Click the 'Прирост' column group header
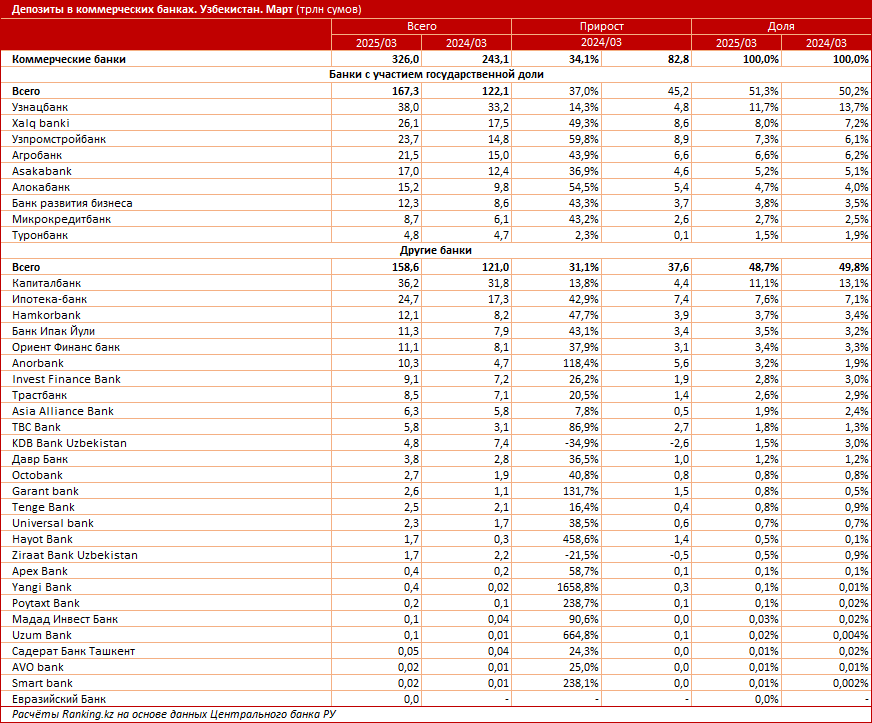The width and height of the screenshot is (872, 723). 601,26
